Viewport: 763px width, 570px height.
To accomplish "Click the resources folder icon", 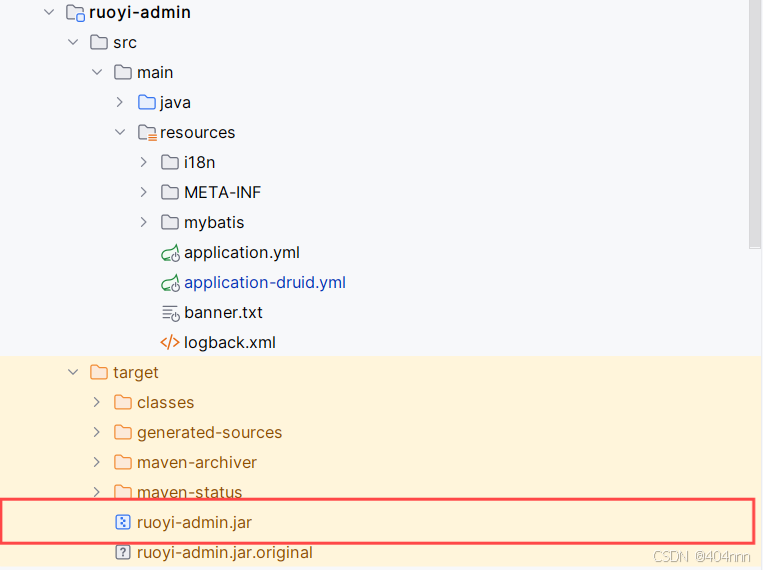I will [x=147, y=132].
